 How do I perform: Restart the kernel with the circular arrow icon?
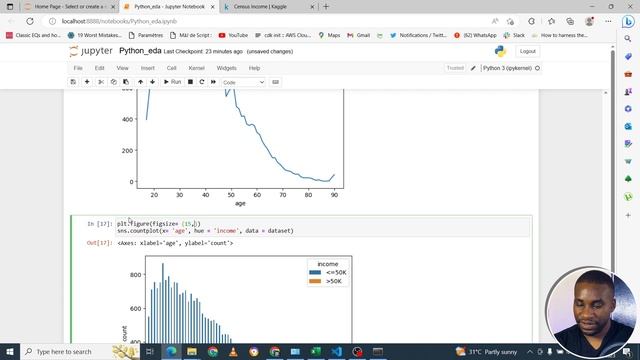tap(202, 82)
